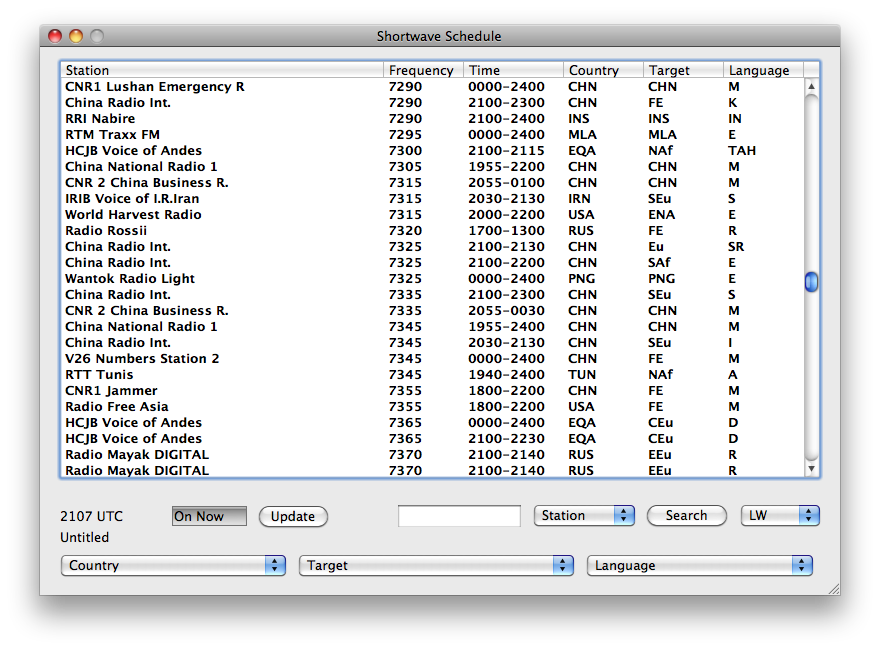Select the RTT Tunis row
The image size is (880, 650).
pyautogui.click(x=432, y=374)
